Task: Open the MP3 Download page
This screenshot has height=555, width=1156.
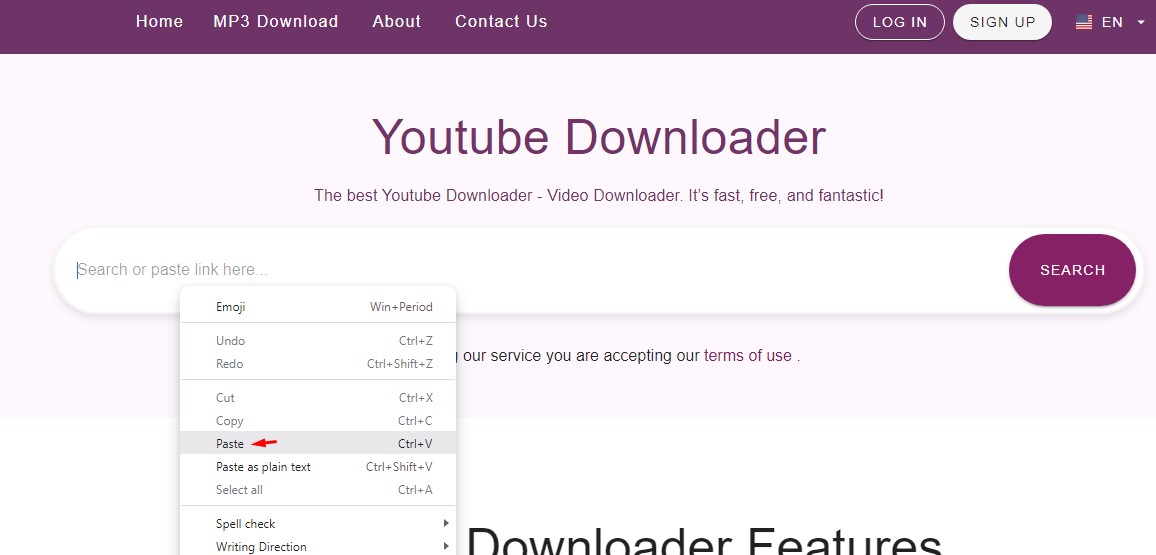Action: click(275, 21)
